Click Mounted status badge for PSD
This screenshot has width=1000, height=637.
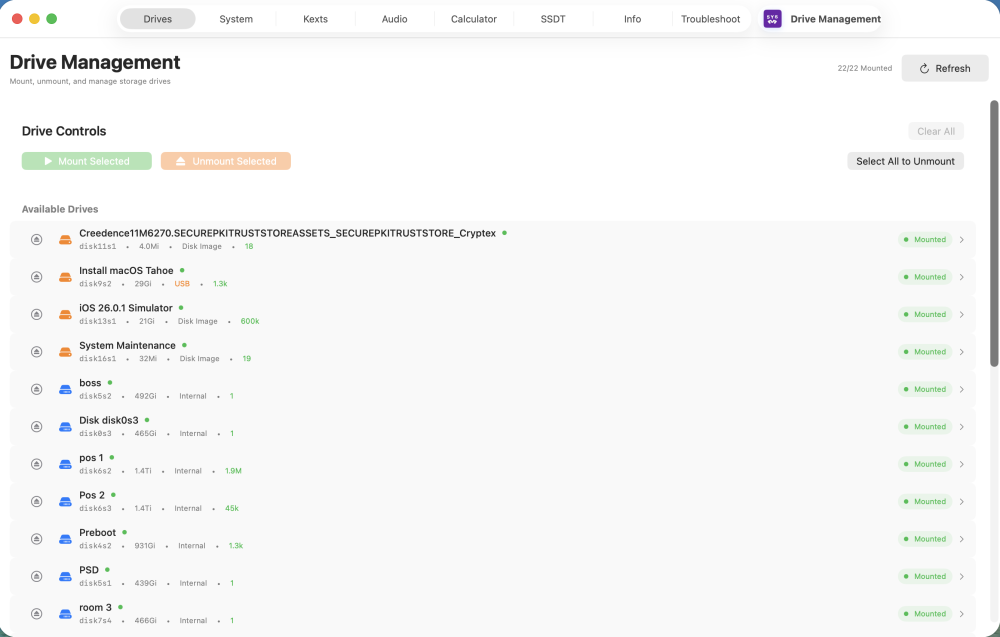pyautogui.click(x=925, y=576)
